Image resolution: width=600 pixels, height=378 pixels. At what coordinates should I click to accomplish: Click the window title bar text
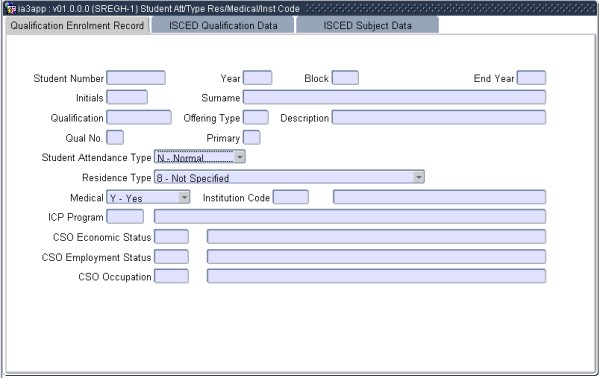[x=159, y=8]
